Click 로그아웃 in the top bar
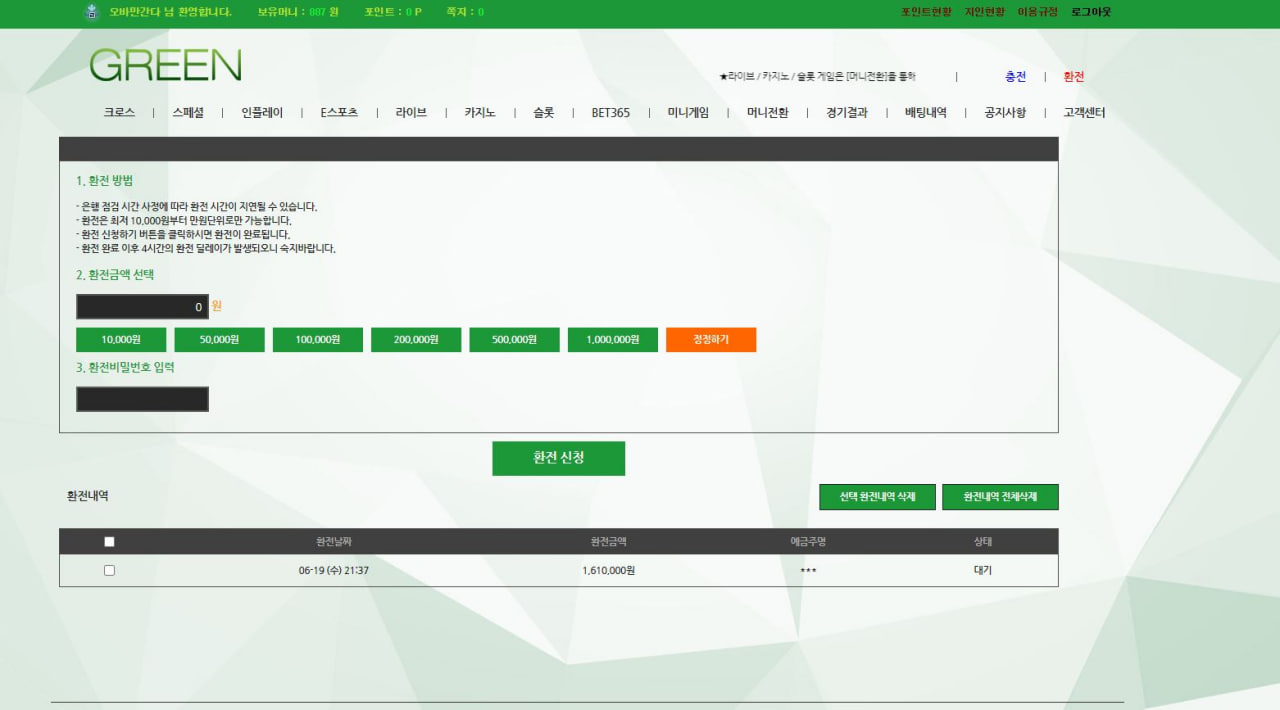 1090,12
